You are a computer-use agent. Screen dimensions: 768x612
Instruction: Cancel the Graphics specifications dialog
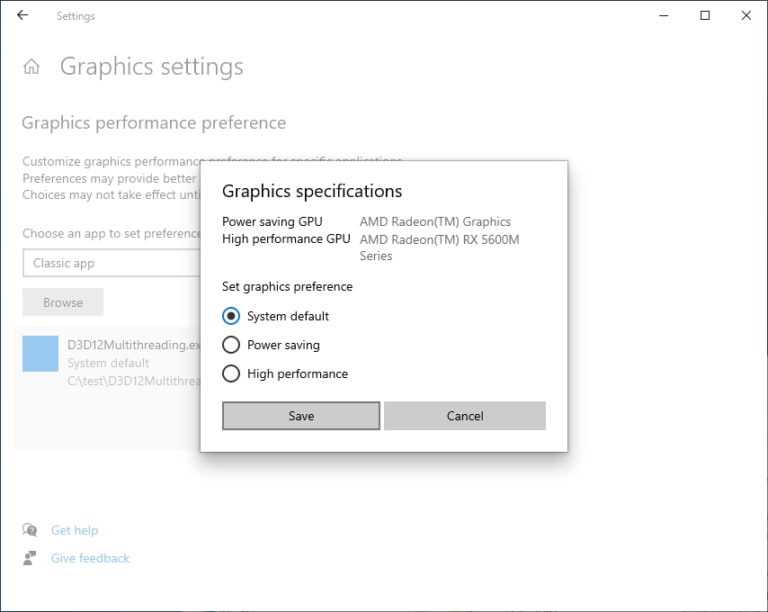(465, 416)
